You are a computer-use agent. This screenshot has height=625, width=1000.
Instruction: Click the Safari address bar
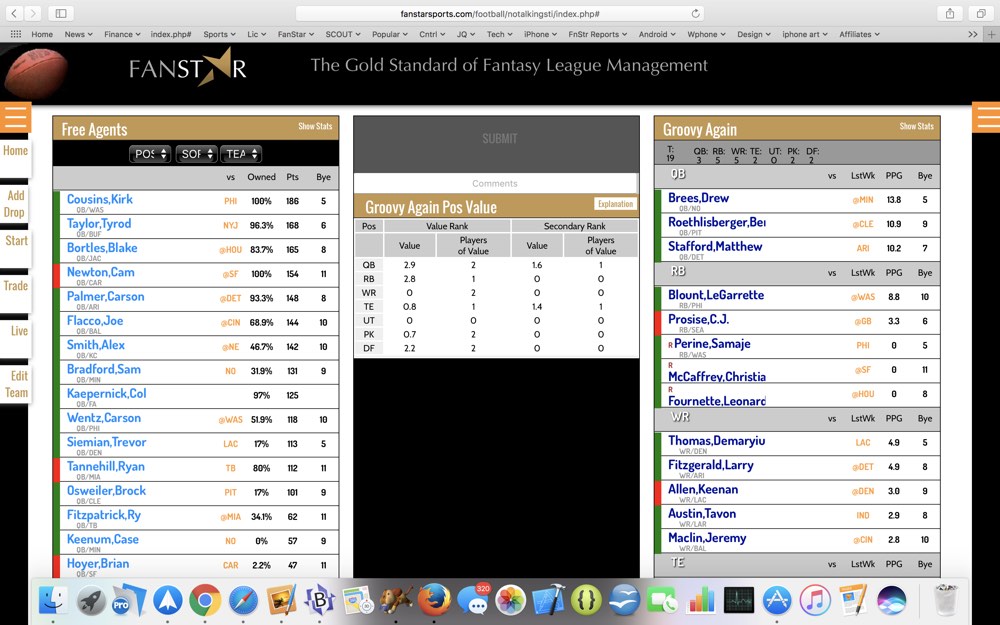pos(500,13)
